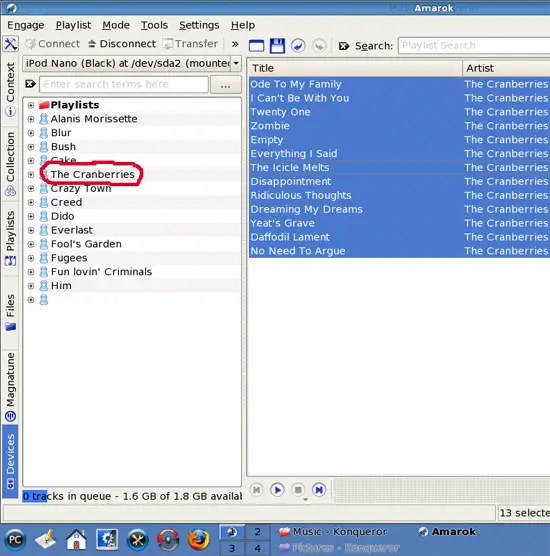Select Everlast artist in tree
This screenshot has width=550, height=556.
[x=72, y=230]
